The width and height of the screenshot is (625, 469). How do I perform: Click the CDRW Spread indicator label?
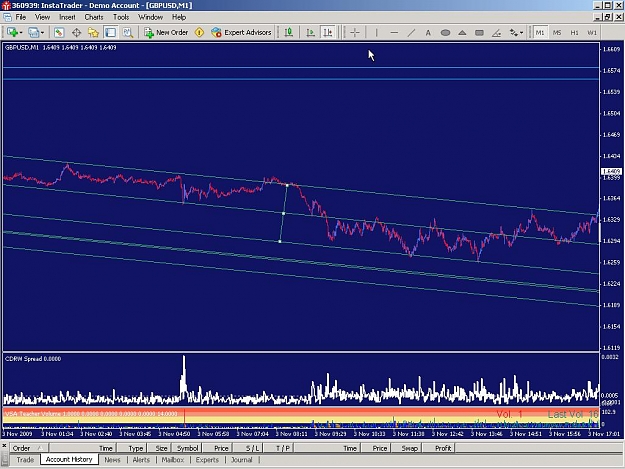(x=33, y=359)
